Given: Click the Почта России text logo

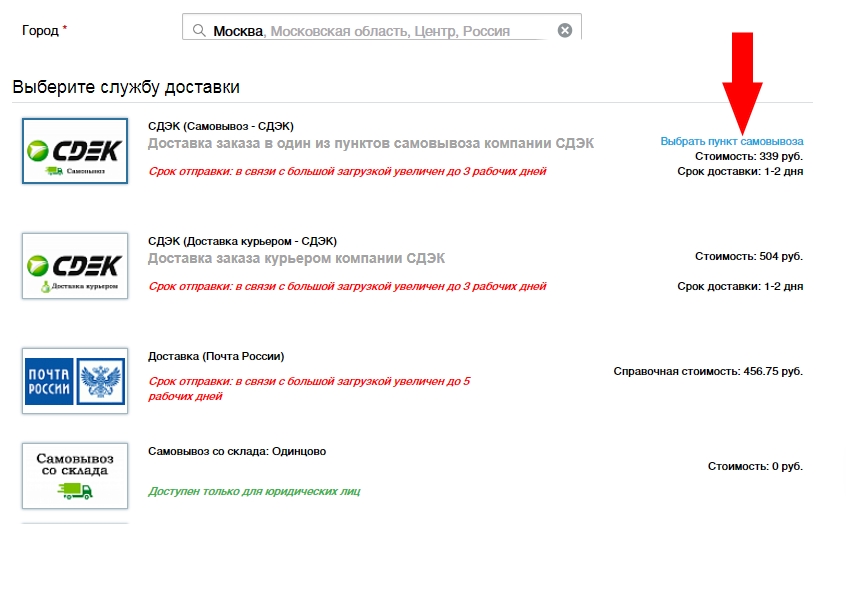Looking at the screenshot, I should tap(49, 381).
